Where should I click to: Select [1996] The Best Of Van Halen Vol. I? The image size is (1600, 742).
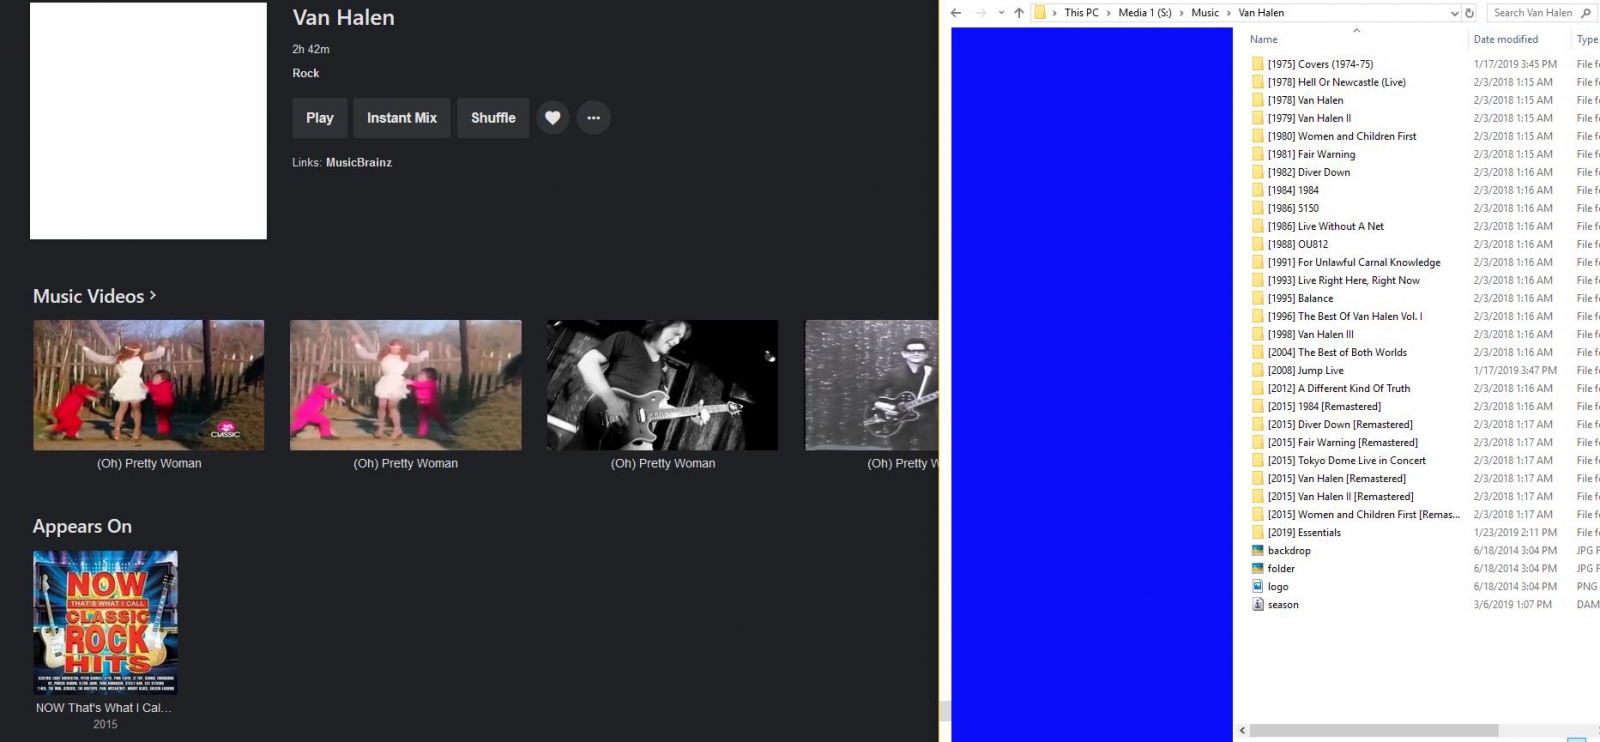pos(1345,316)
